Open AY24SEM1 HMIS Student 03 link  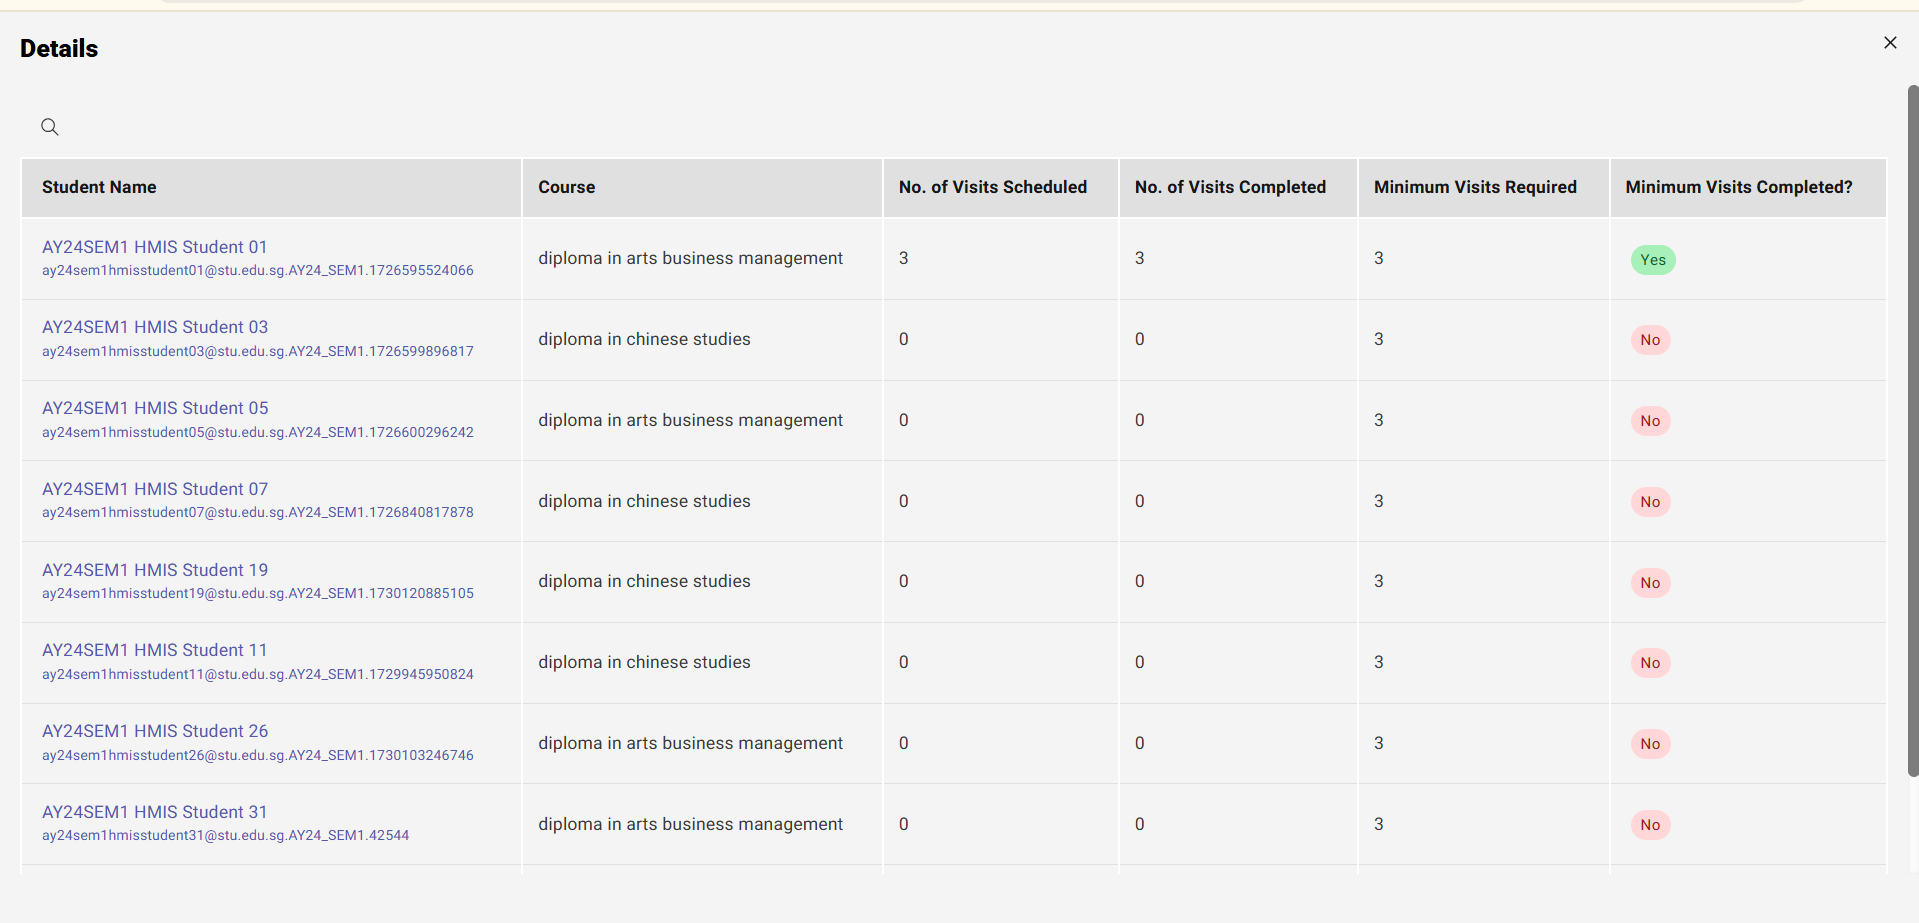click(x=155, y=327)
